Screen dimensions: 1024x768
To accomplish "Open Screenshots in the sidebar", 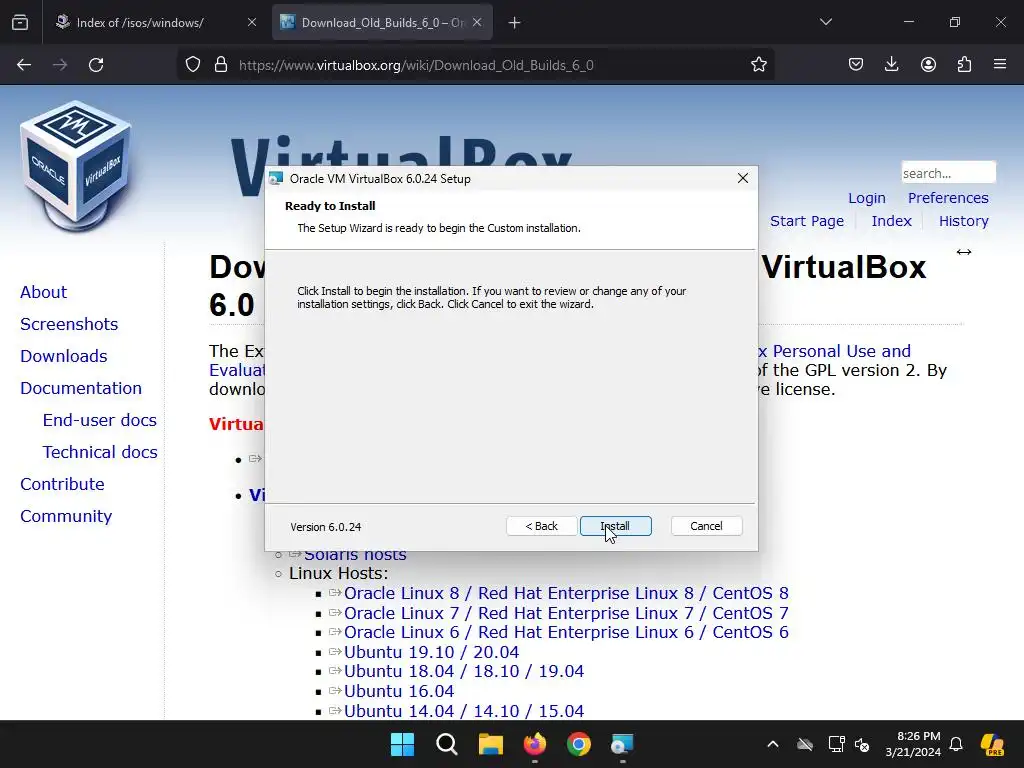I will pos(69,324).
